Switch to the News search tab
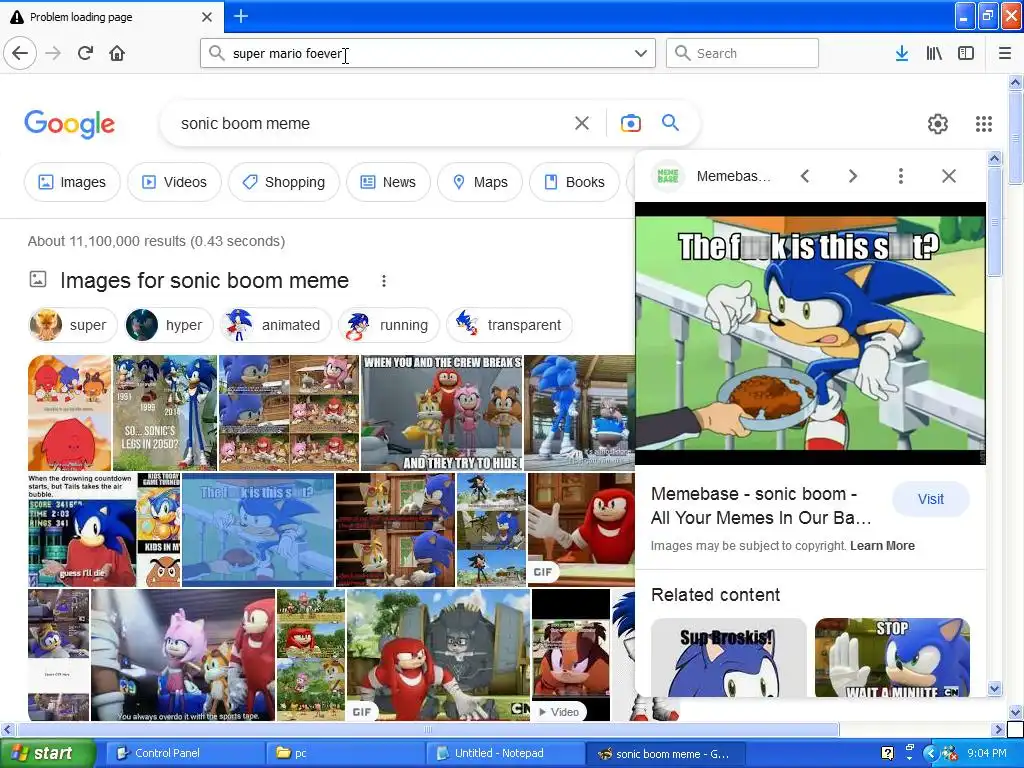This screenshot has height=768, width=1024. click(x=389, y=182)
